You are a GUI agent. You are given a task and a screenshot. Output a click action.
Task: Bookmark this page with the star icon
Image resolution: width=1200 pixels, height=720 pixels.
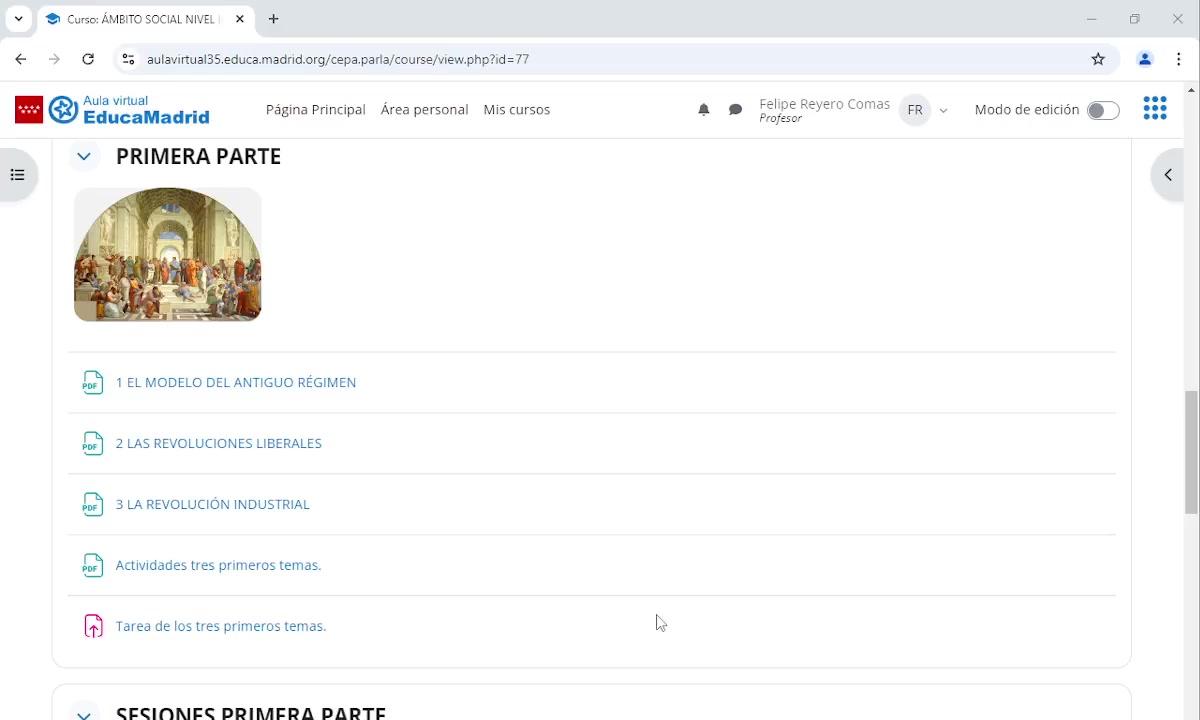(x=1098, y=59)
